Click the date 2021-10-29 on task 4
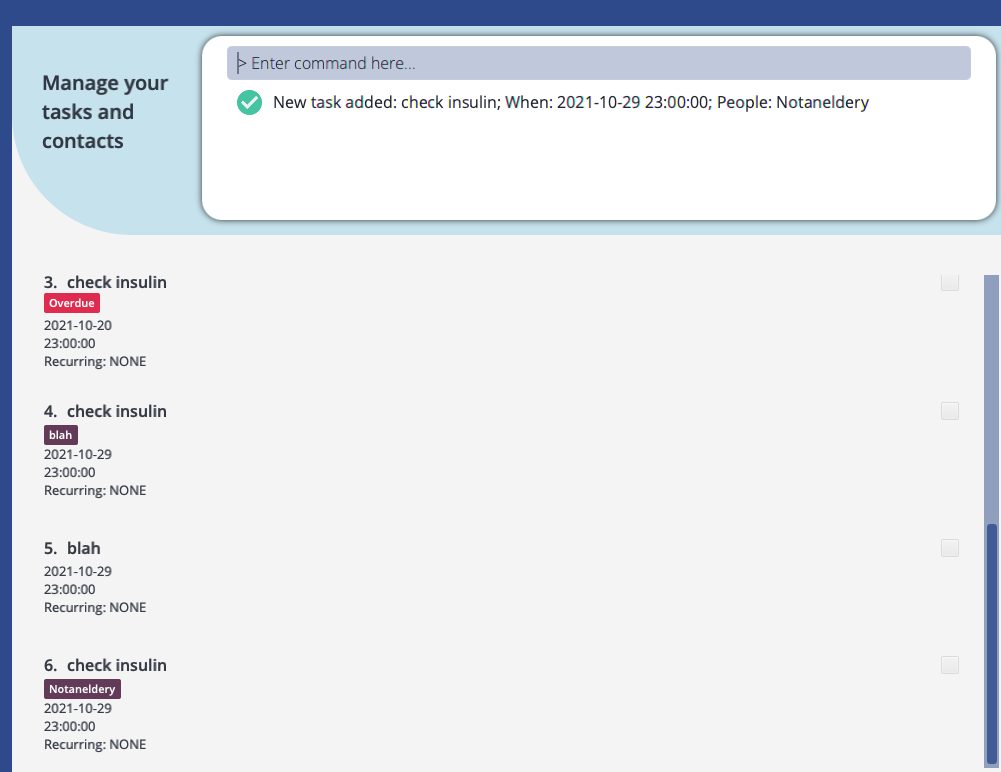Image resolution: width=1001 pixels, height=772 pixels. (x=78, y=454)
